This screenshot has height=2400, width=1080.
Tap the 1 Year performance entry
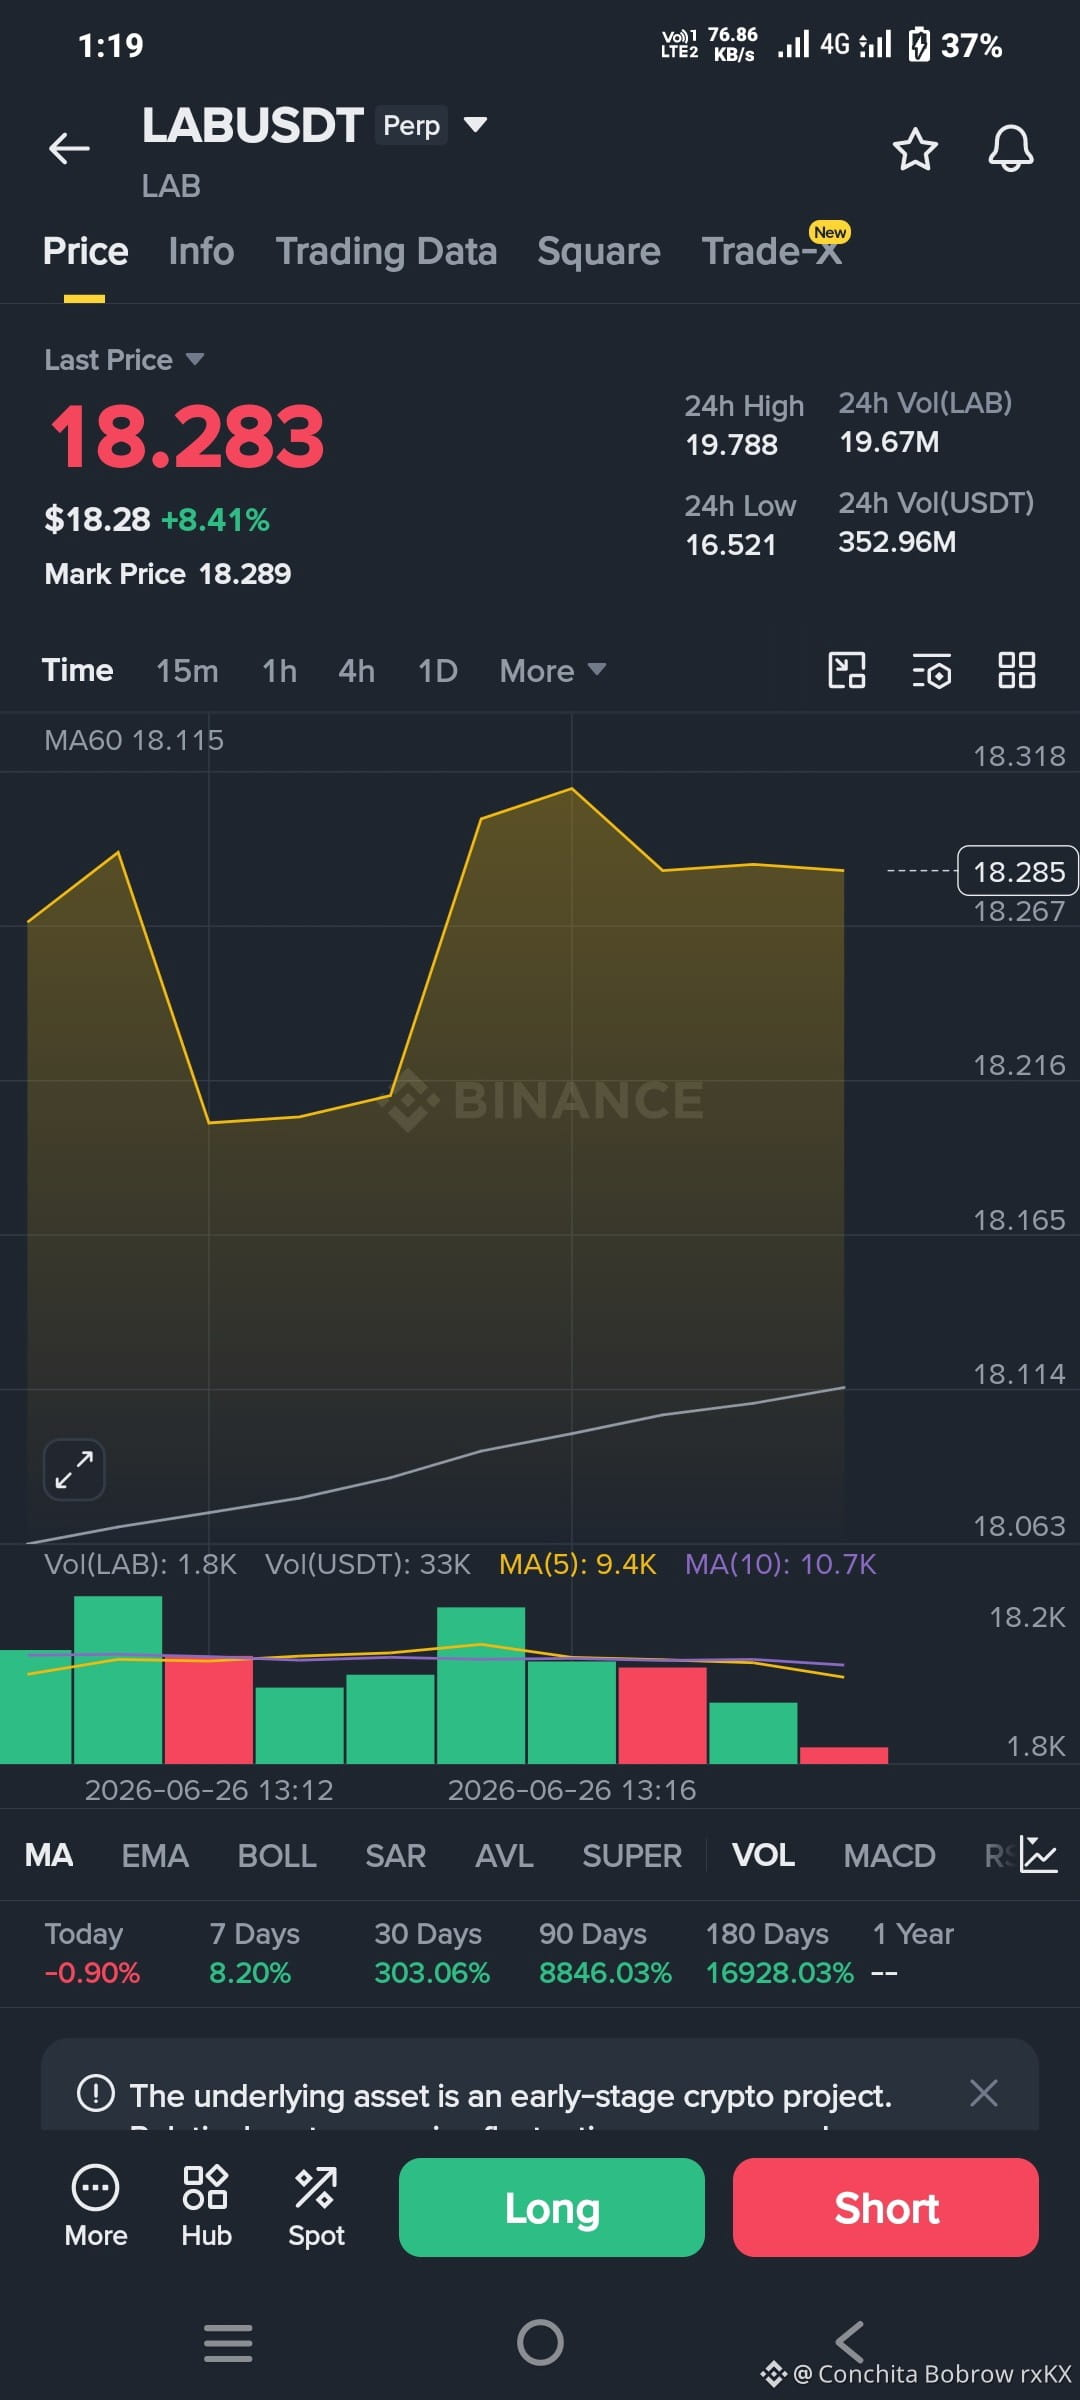pos(913,1953)
